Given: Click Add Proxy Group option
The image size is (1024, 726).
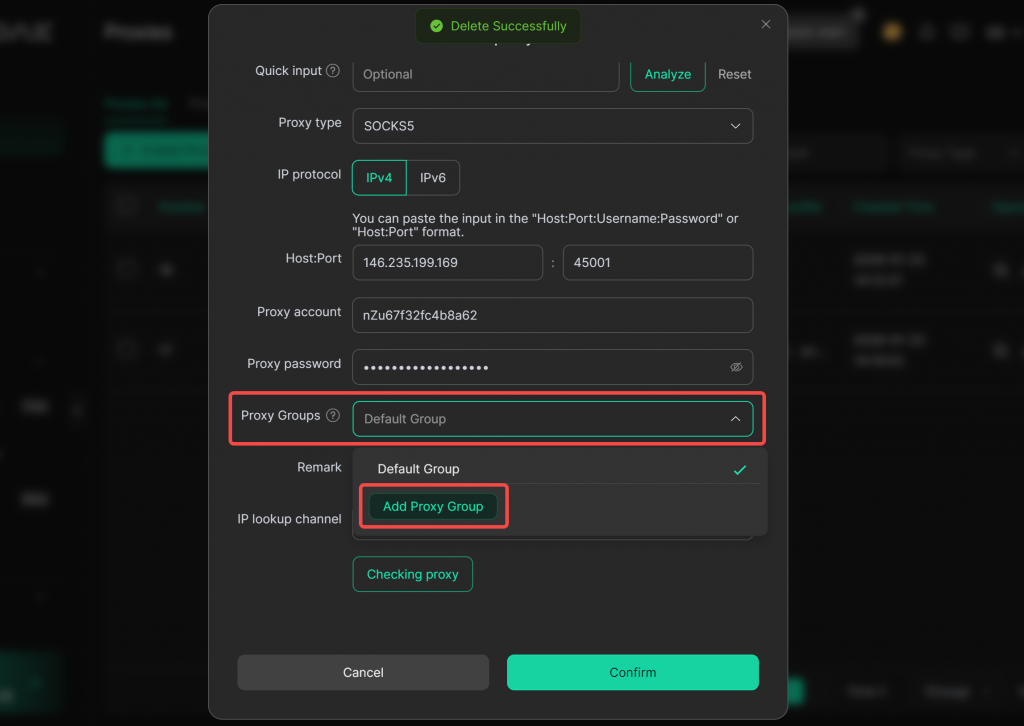Looking at the screenshot, I should [433, 507].
